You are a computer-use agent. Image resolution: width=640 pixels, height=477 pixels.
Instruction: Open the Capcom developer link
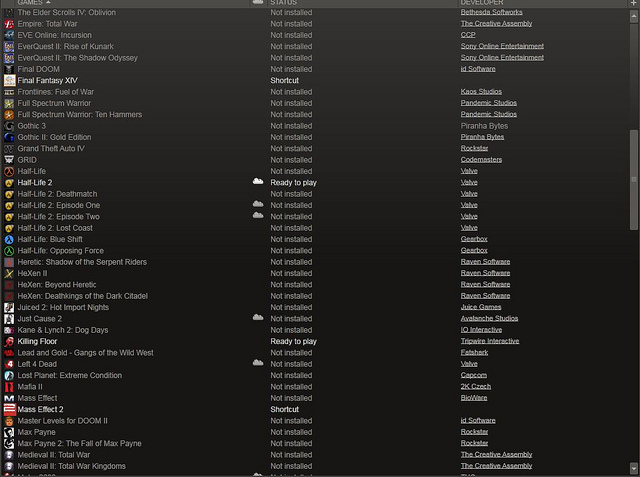(474, 375)
